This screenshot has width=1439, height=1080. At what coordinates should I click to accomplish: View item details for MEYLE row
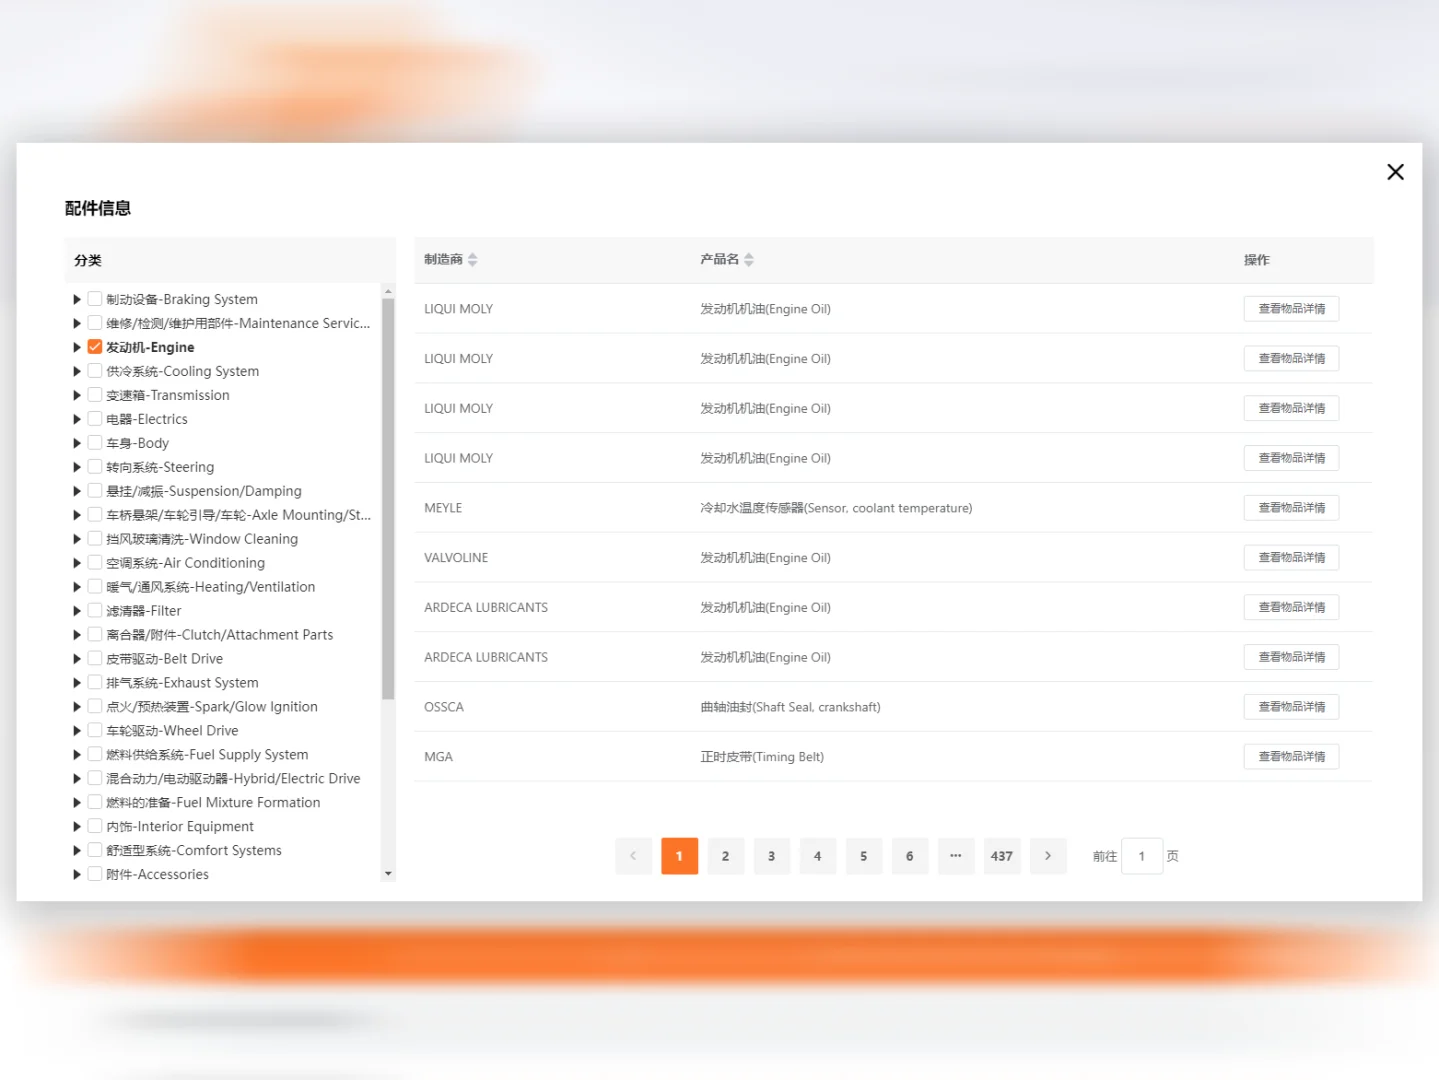click(x=1291, y=508)
